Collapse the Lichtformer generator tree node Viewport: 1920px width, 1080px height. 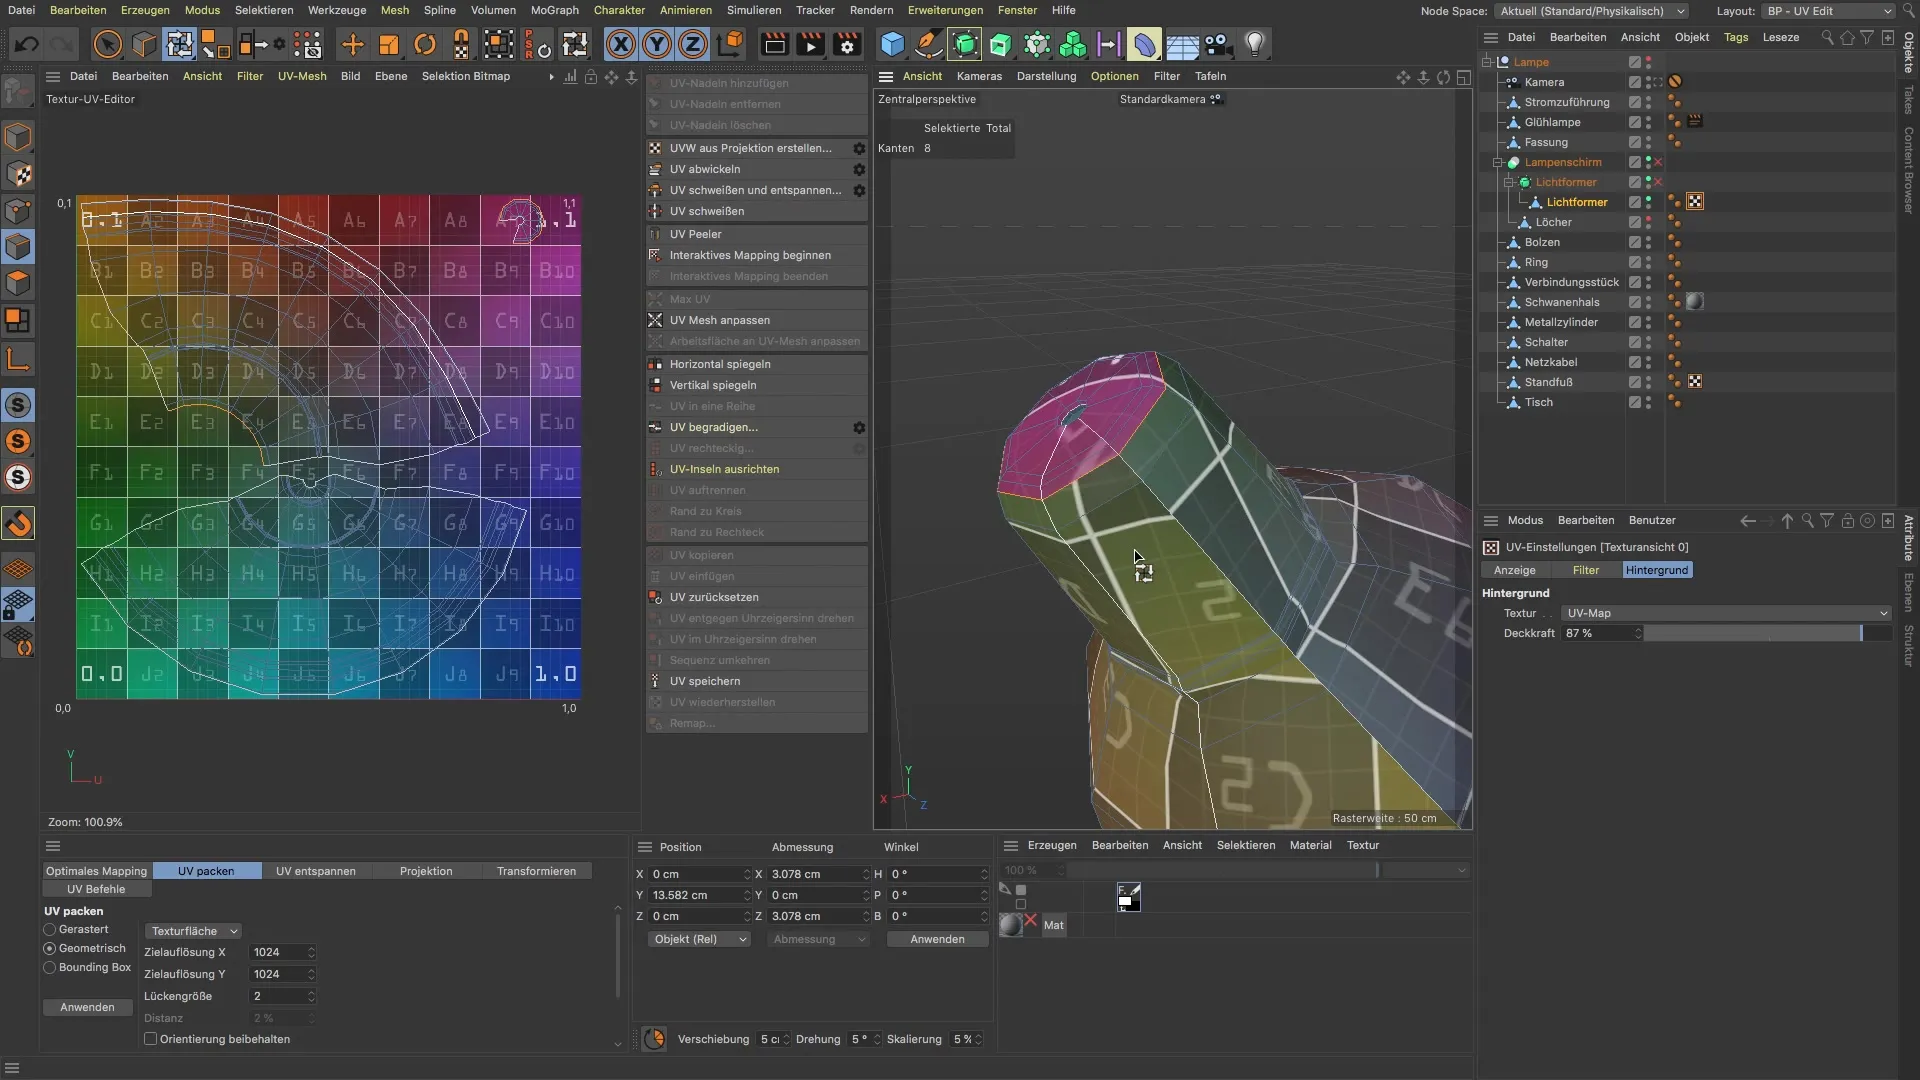pyautogui.click(x=1509, y=182)
